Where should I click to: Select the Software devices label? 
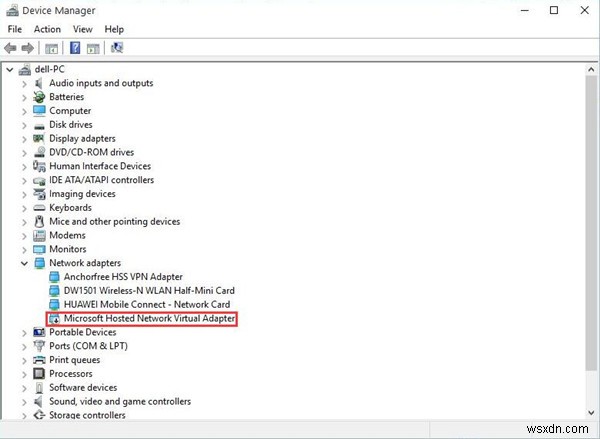point(83,387)
